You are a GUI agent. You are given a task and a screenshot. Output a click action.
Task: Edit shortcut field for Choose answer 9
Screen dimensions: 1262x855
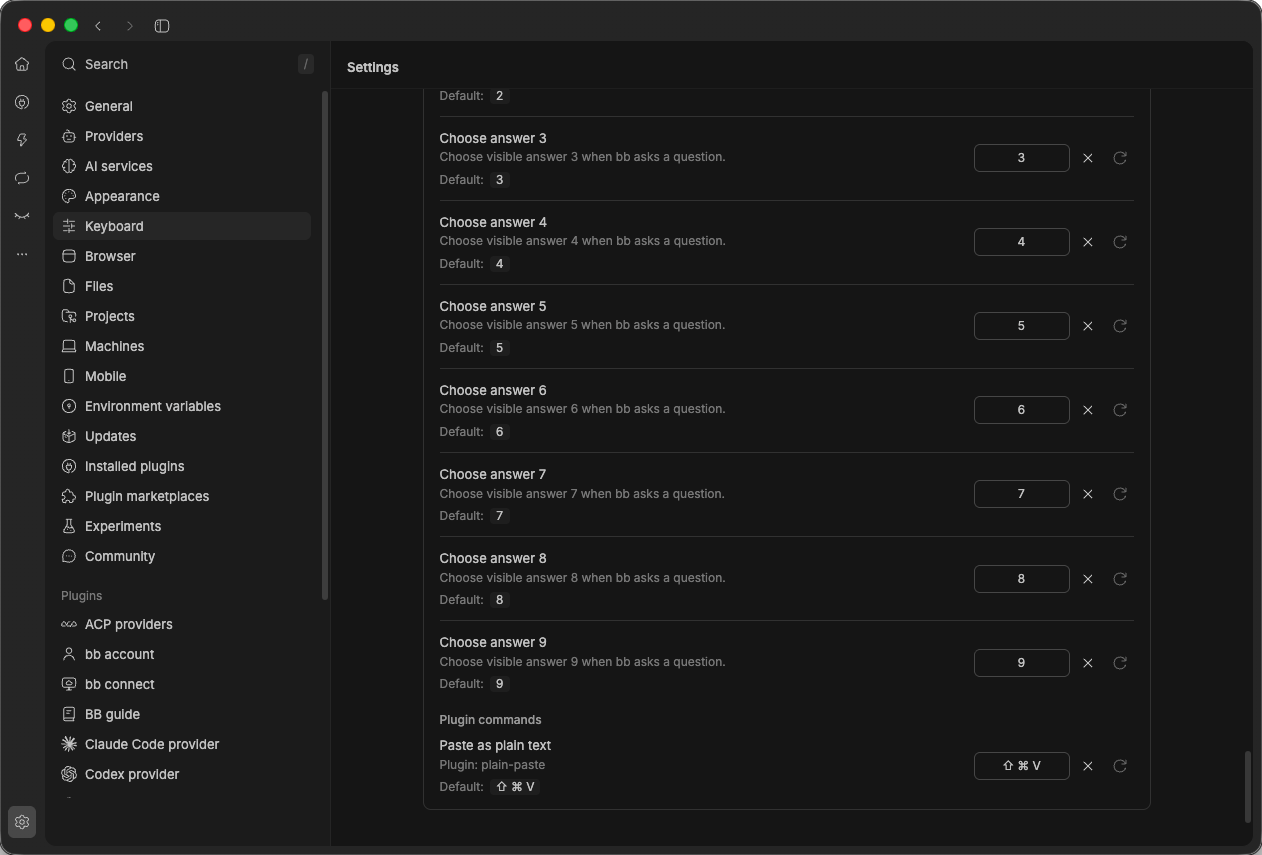(x=1021, y=663)
